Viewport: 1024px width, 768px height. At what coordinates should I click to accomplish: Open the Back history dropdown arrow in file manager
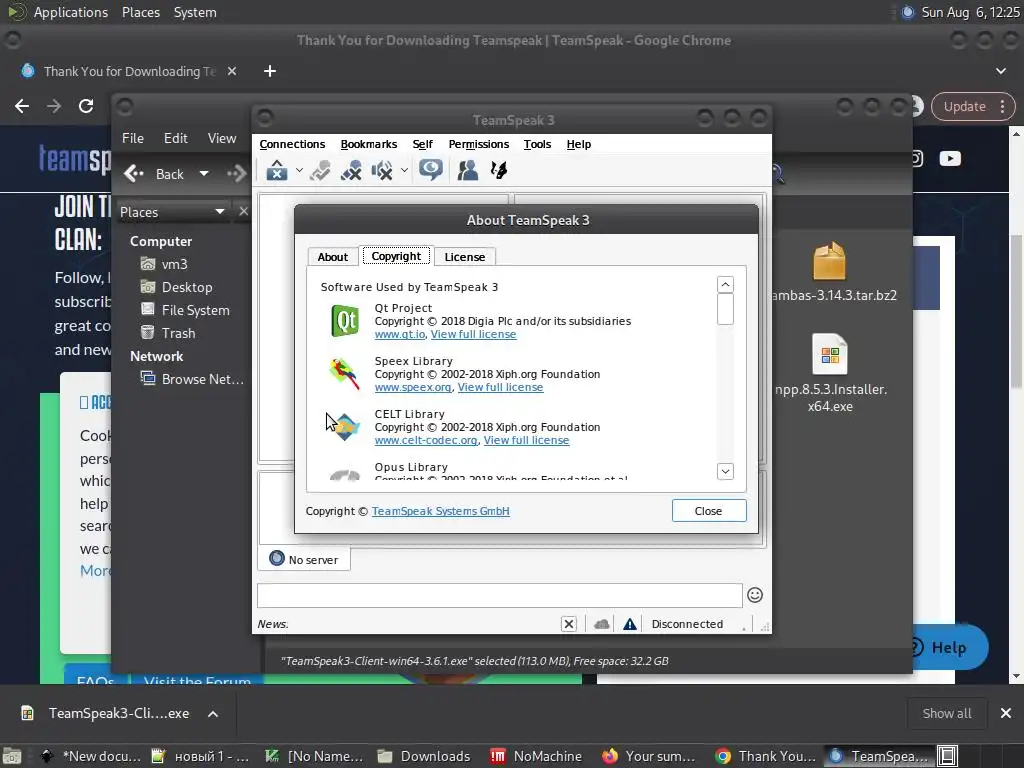click(x=204, y=174)
